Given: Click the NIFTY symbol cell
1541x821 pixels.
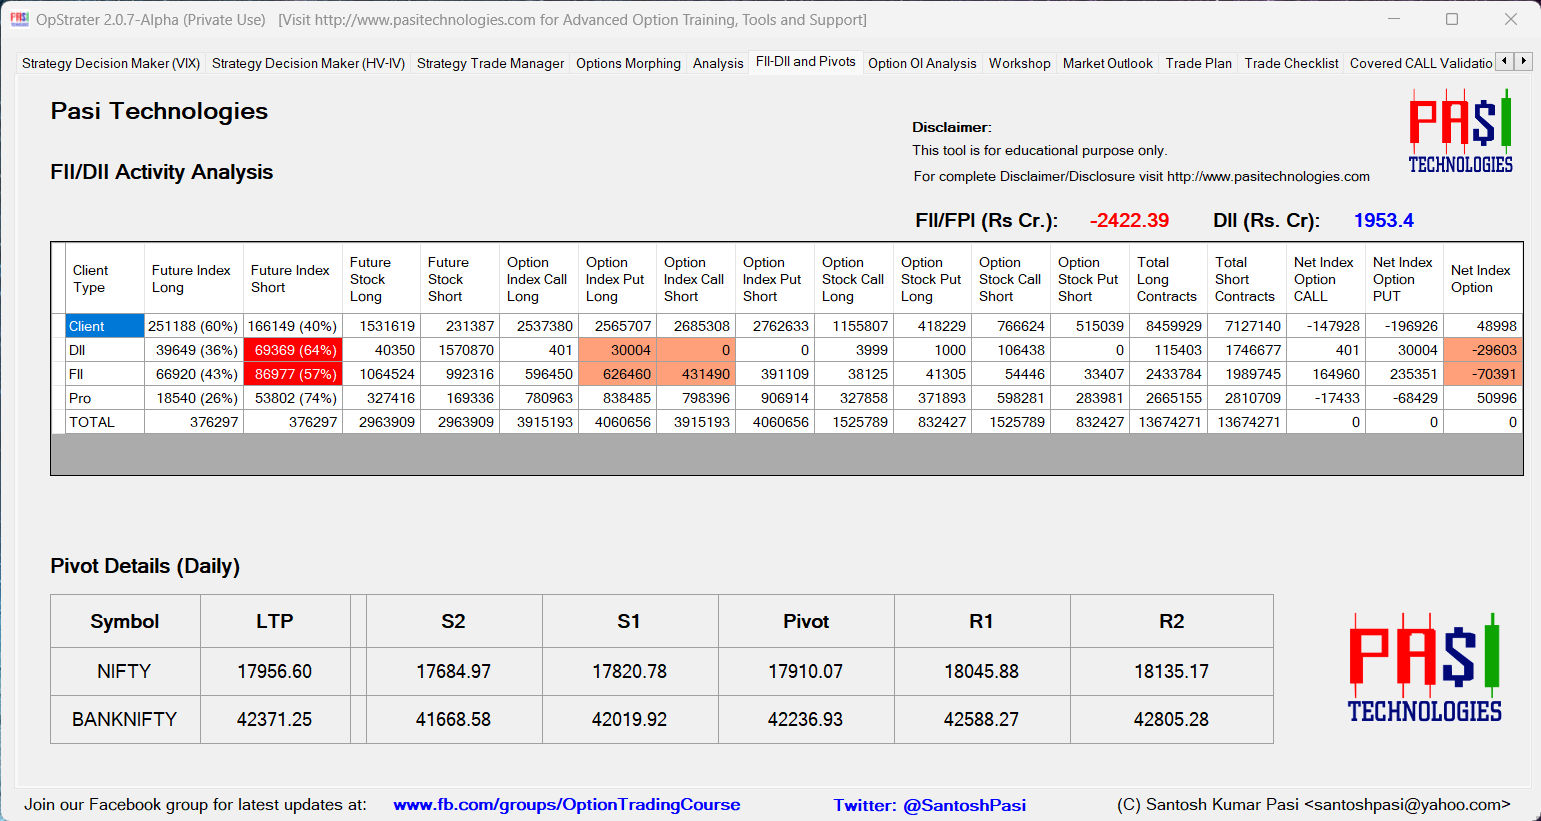Looking at the screenshot, I should click(125, 671).
